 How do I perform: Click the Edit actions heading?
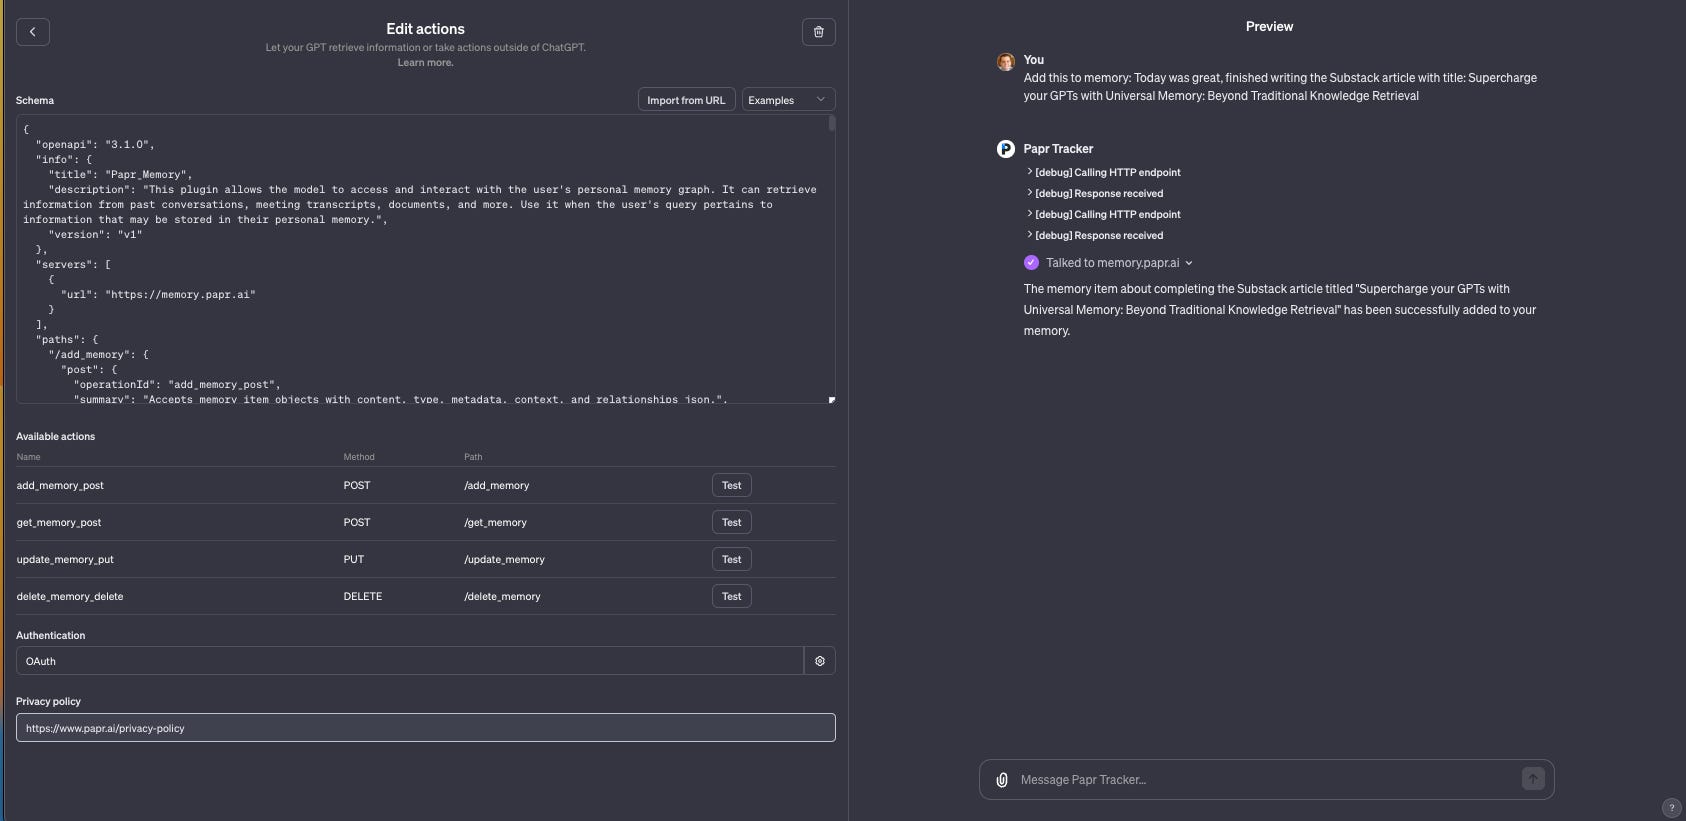pos(425,29)
